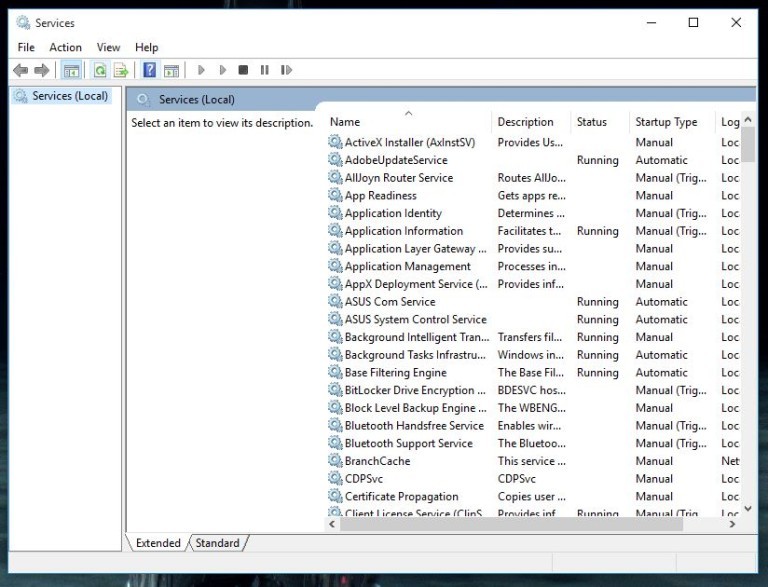This screenshot has width=768, height=587.
Task: Select the AppX Deployment Service row
Action: point(533,284)
